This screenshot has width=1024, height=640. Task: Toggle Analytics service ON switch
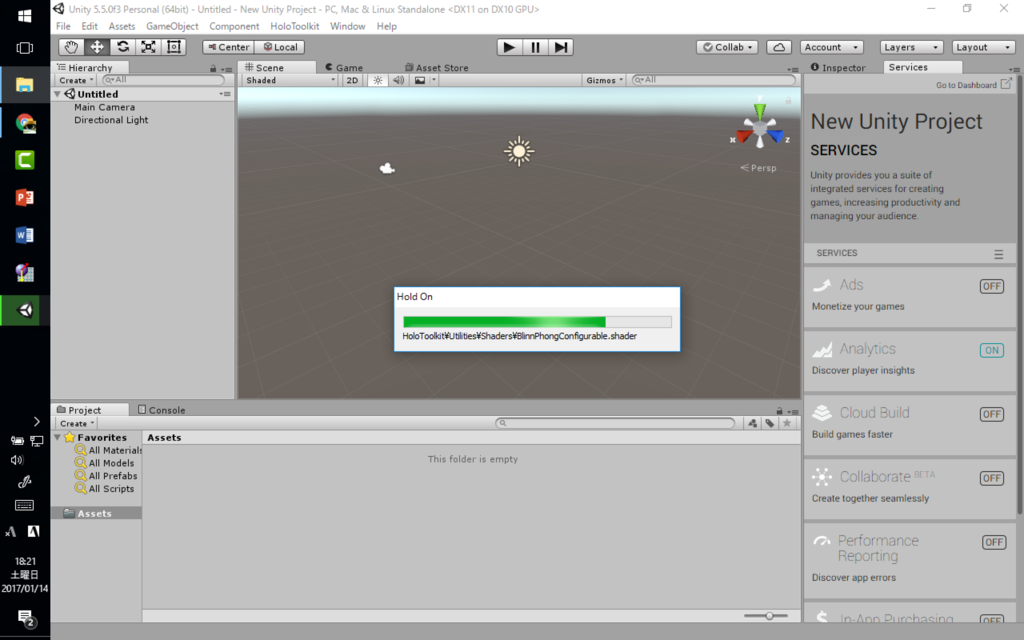tap(991, 350)
